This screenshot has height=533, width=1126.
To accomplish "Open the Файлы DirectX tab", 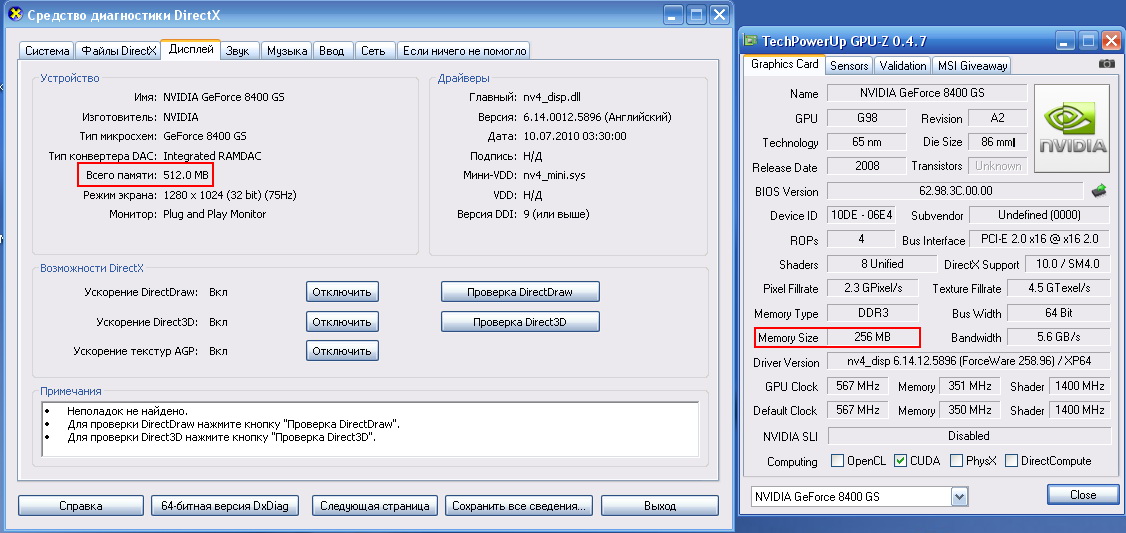I will click(118, 51).
